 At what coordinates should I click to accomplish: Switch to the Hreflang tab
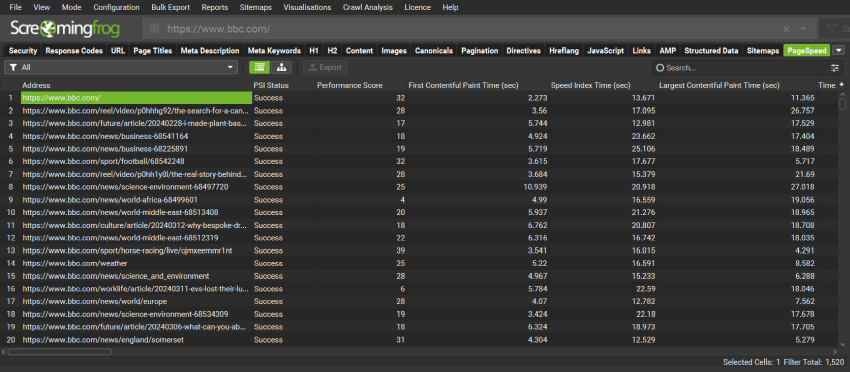tap(564, 50)
